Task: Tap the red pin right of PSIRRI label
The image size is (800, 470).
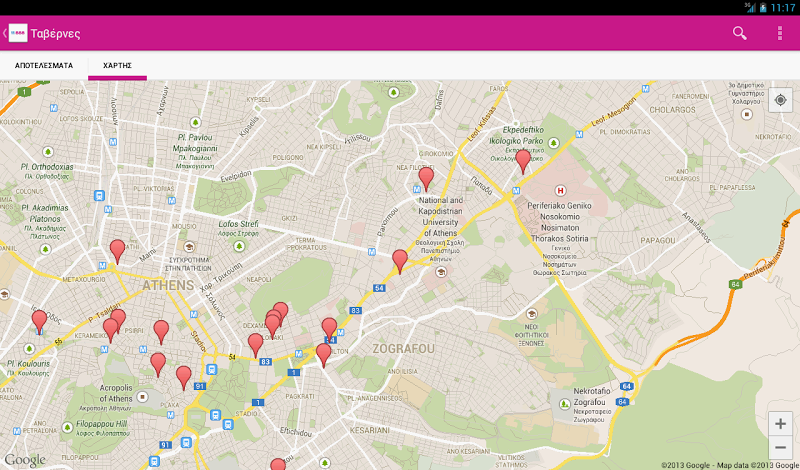Action: point(161,332)
